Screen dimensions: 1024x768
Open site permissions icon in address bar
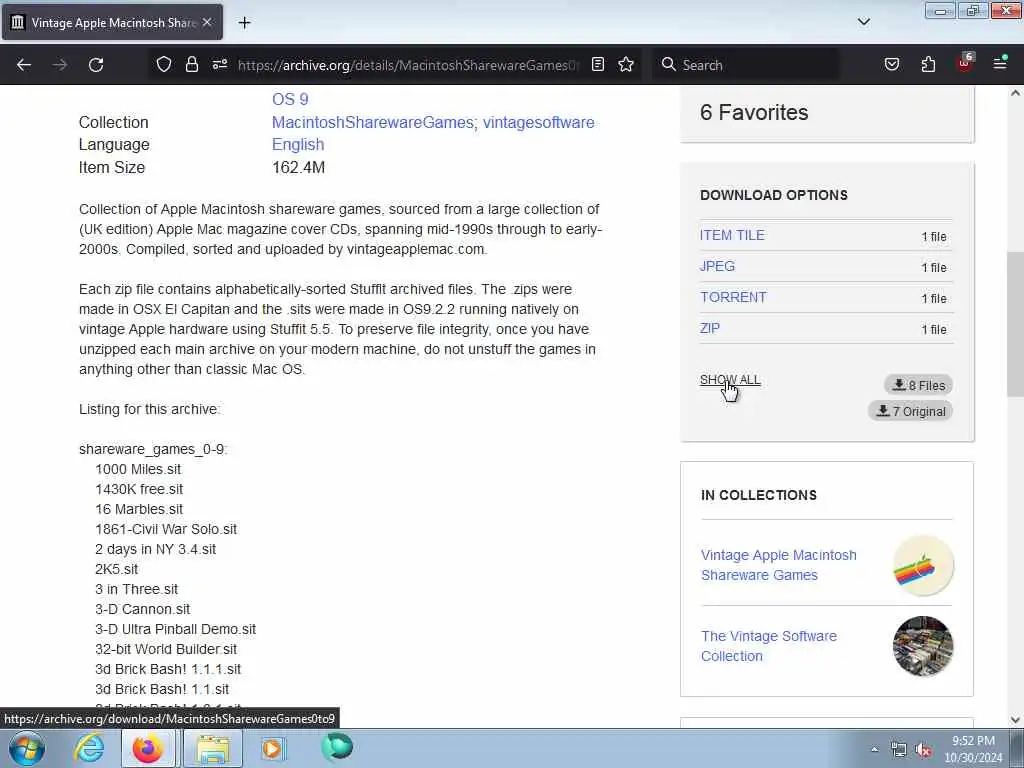pos(219,64)
